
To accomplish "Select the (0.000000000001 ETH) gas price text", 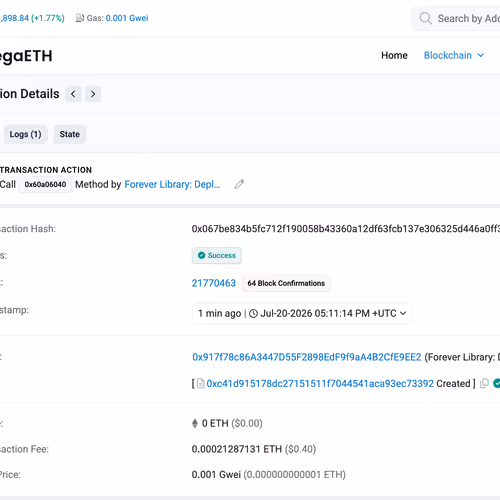I will [295, 474].
